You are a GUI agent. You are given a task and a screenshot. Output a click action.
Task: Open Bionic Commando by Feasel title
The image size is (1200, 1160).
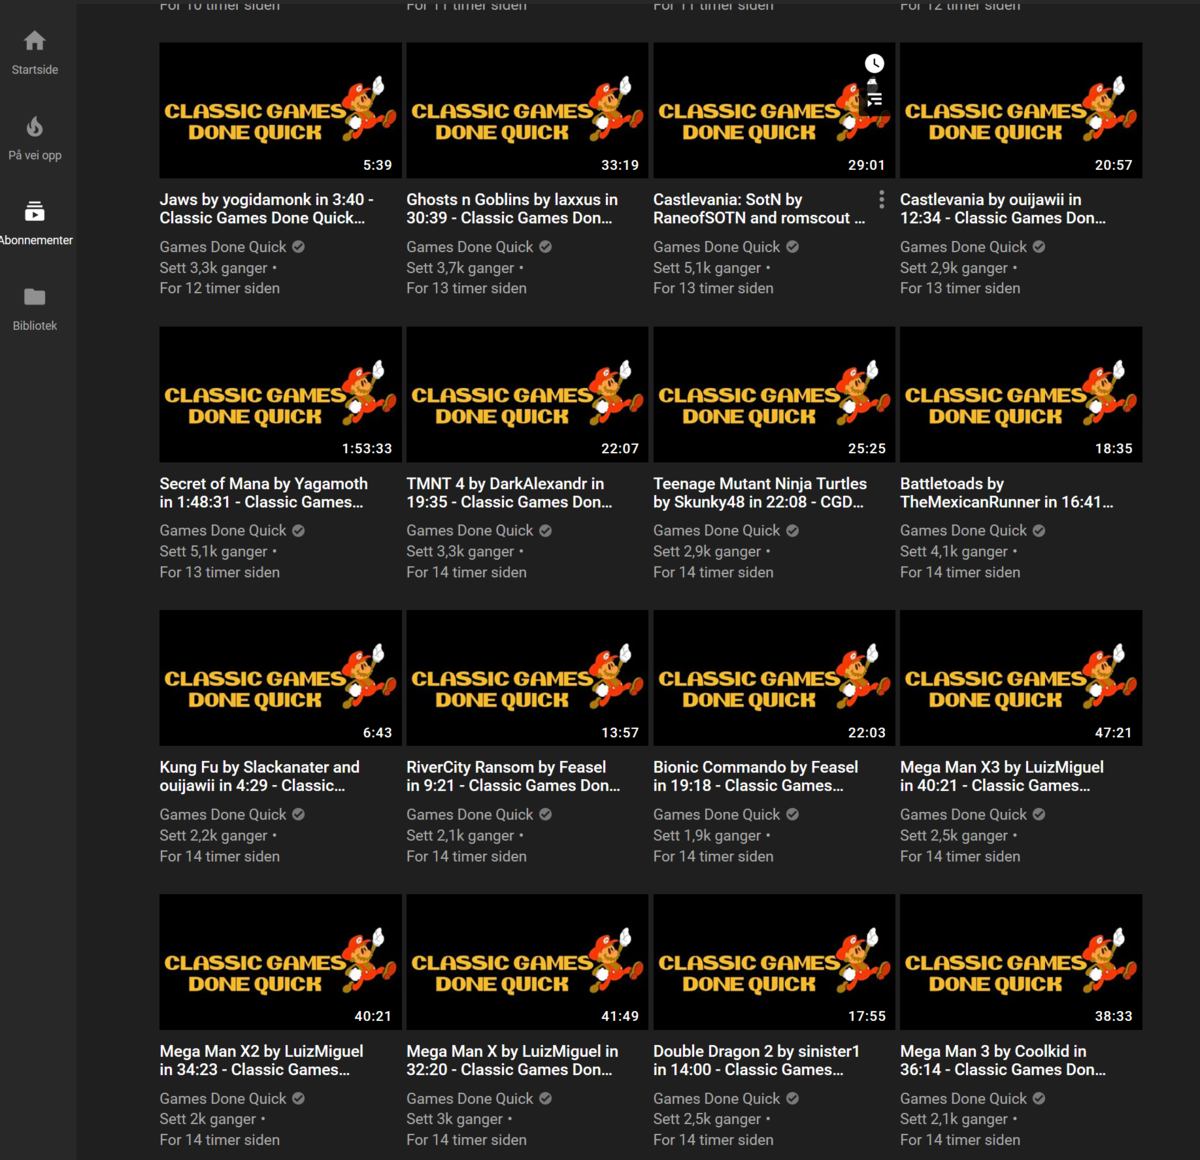756,777
